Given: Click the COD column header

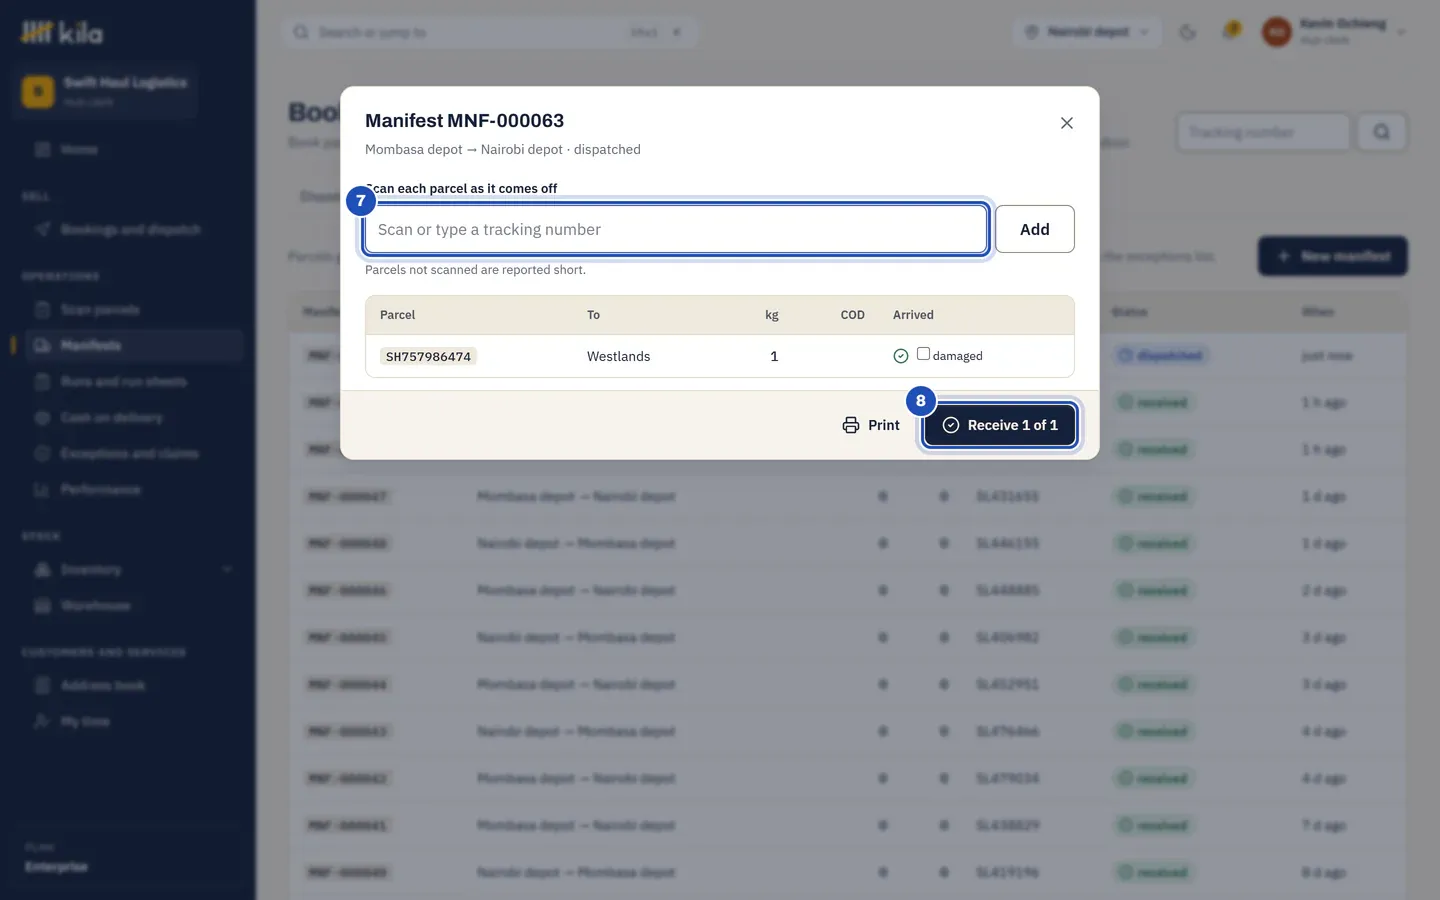Looking at the screenshot, I should coord(852,314).
